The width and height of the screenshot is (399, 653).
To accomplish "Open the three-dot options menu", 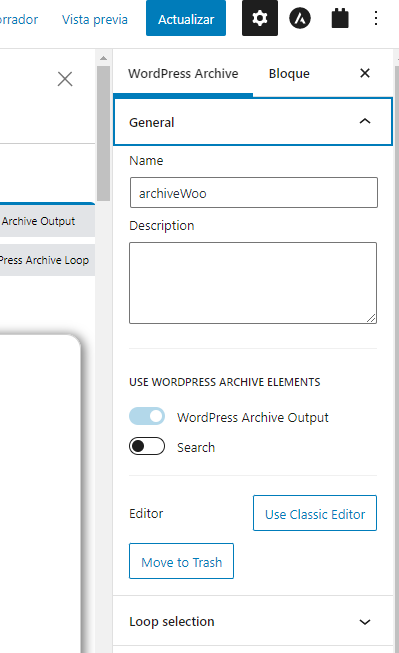I will pos(376,18).
